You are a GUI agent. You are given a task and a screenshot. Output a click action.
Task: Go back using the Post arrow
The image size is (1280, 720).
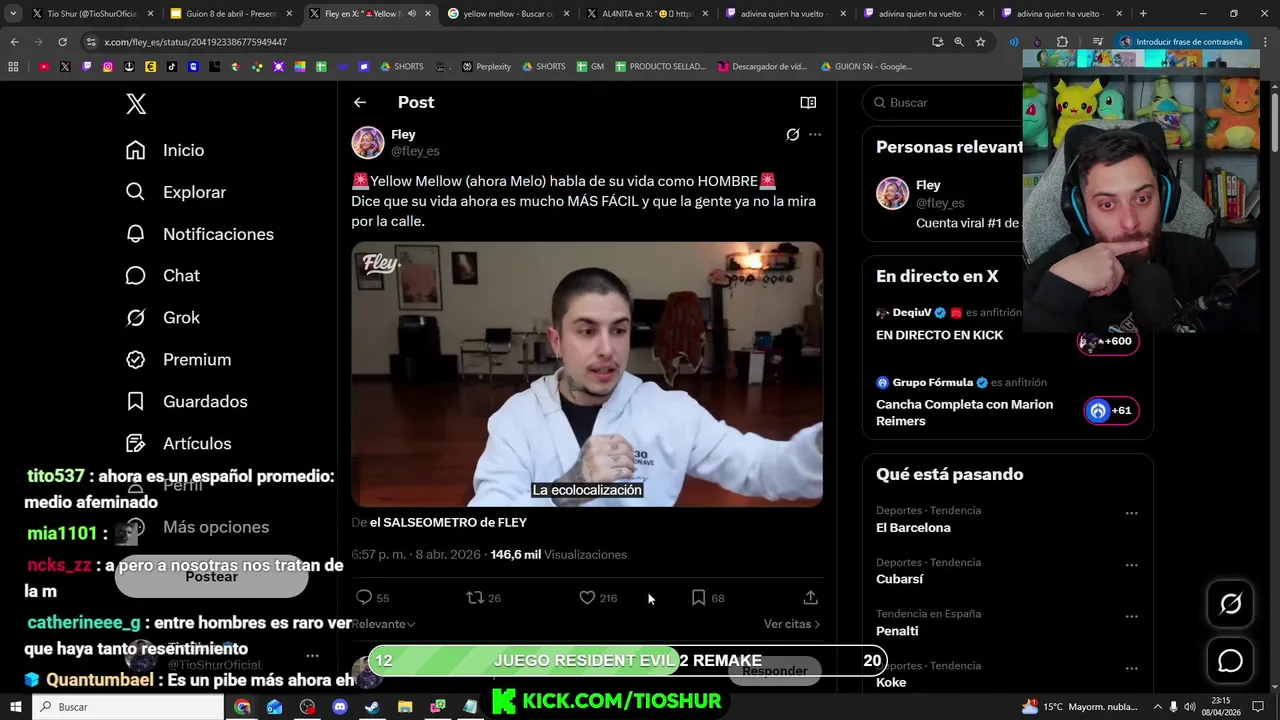pyautogui.click(x=360, y=102)
